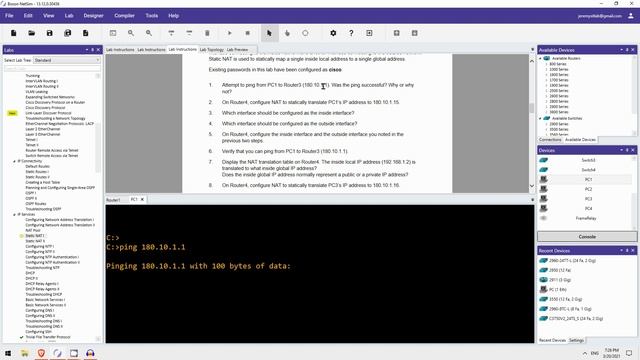This screenshot has width=640, height=360.
Task: Click the play start toolbar button
Action: 229,33
